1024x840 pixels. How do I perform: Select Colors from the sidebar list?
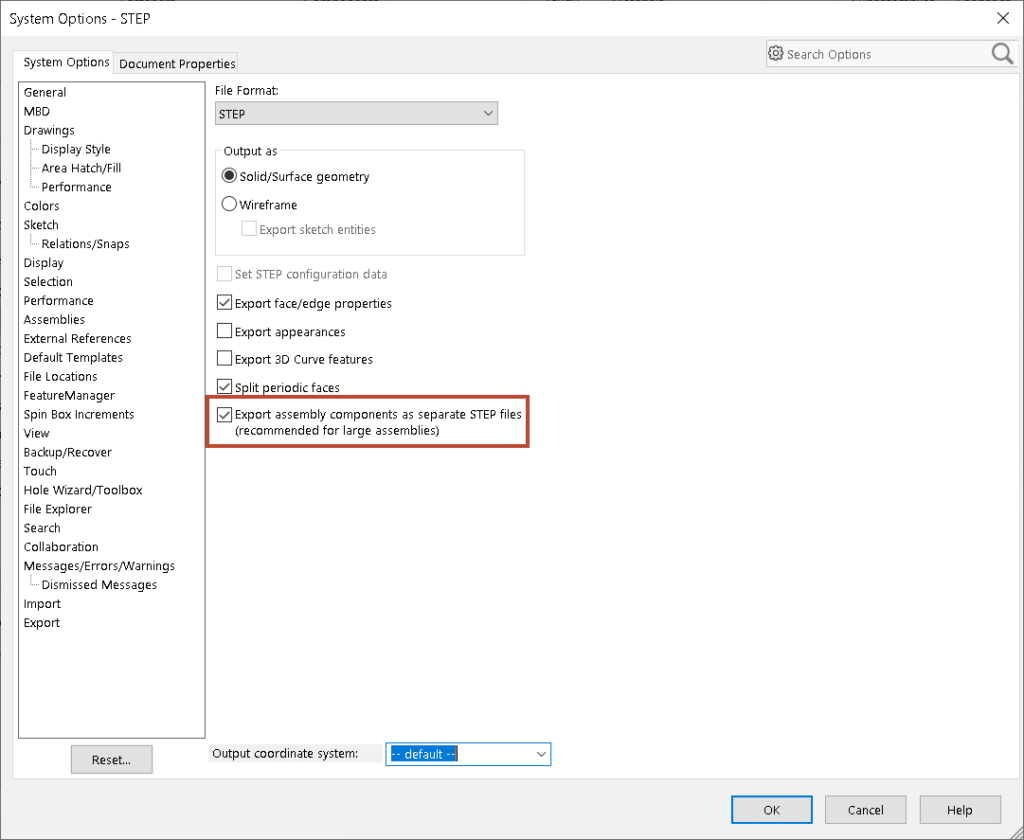[x=41, y=205]
